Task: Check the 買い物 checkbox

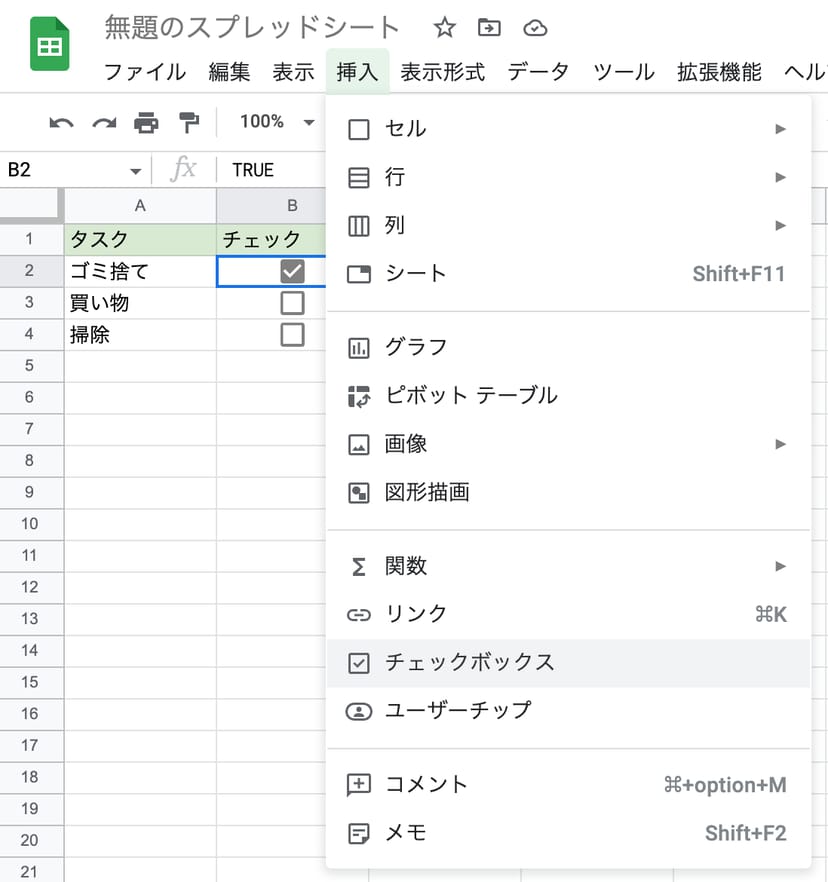Action: [x=292, y=303]
